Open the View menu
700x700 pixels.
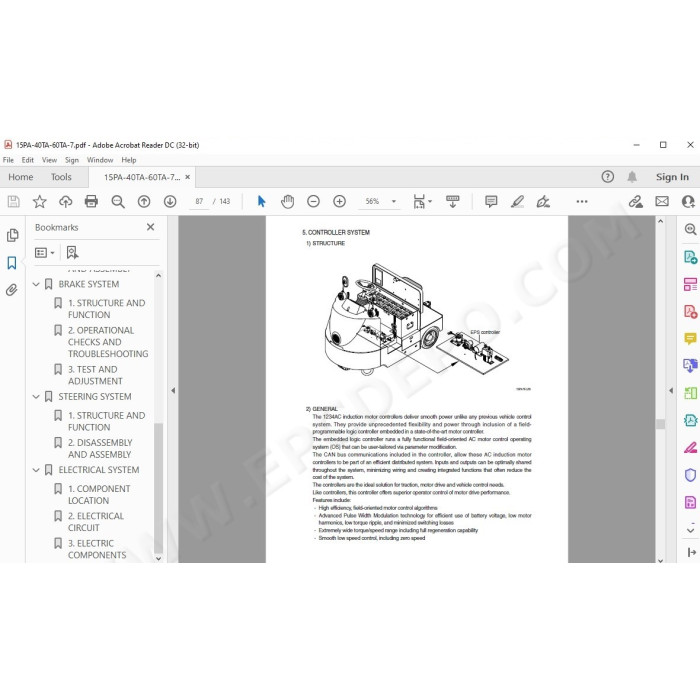tap(49, 160)
